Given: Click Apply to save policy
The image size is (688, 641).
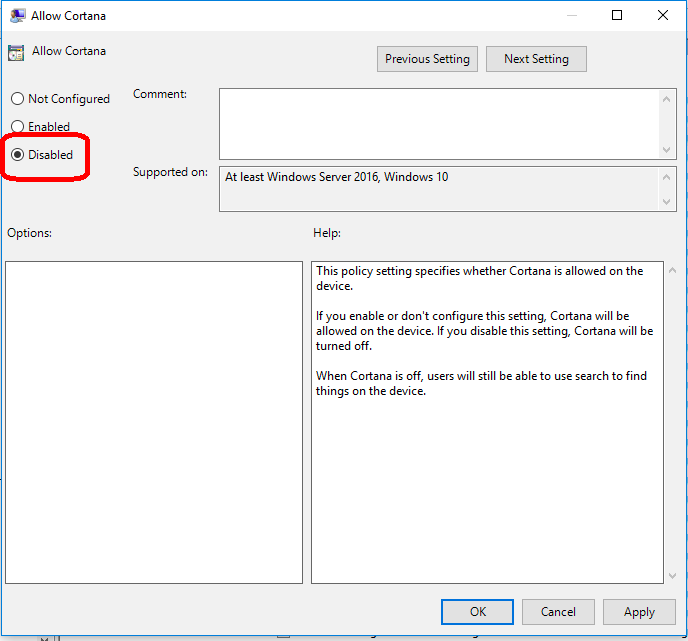Looking at the screenshot, I should pos(639,612).
